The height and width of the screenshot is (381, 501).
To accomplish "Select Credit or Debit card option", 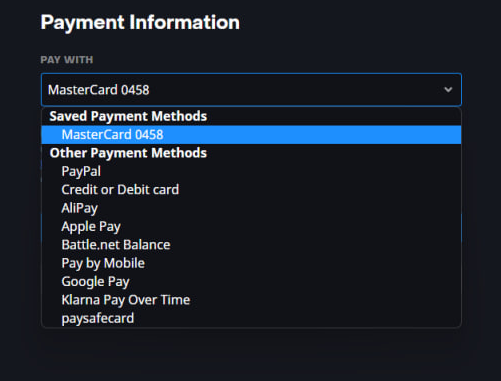I will coord(251,190).
